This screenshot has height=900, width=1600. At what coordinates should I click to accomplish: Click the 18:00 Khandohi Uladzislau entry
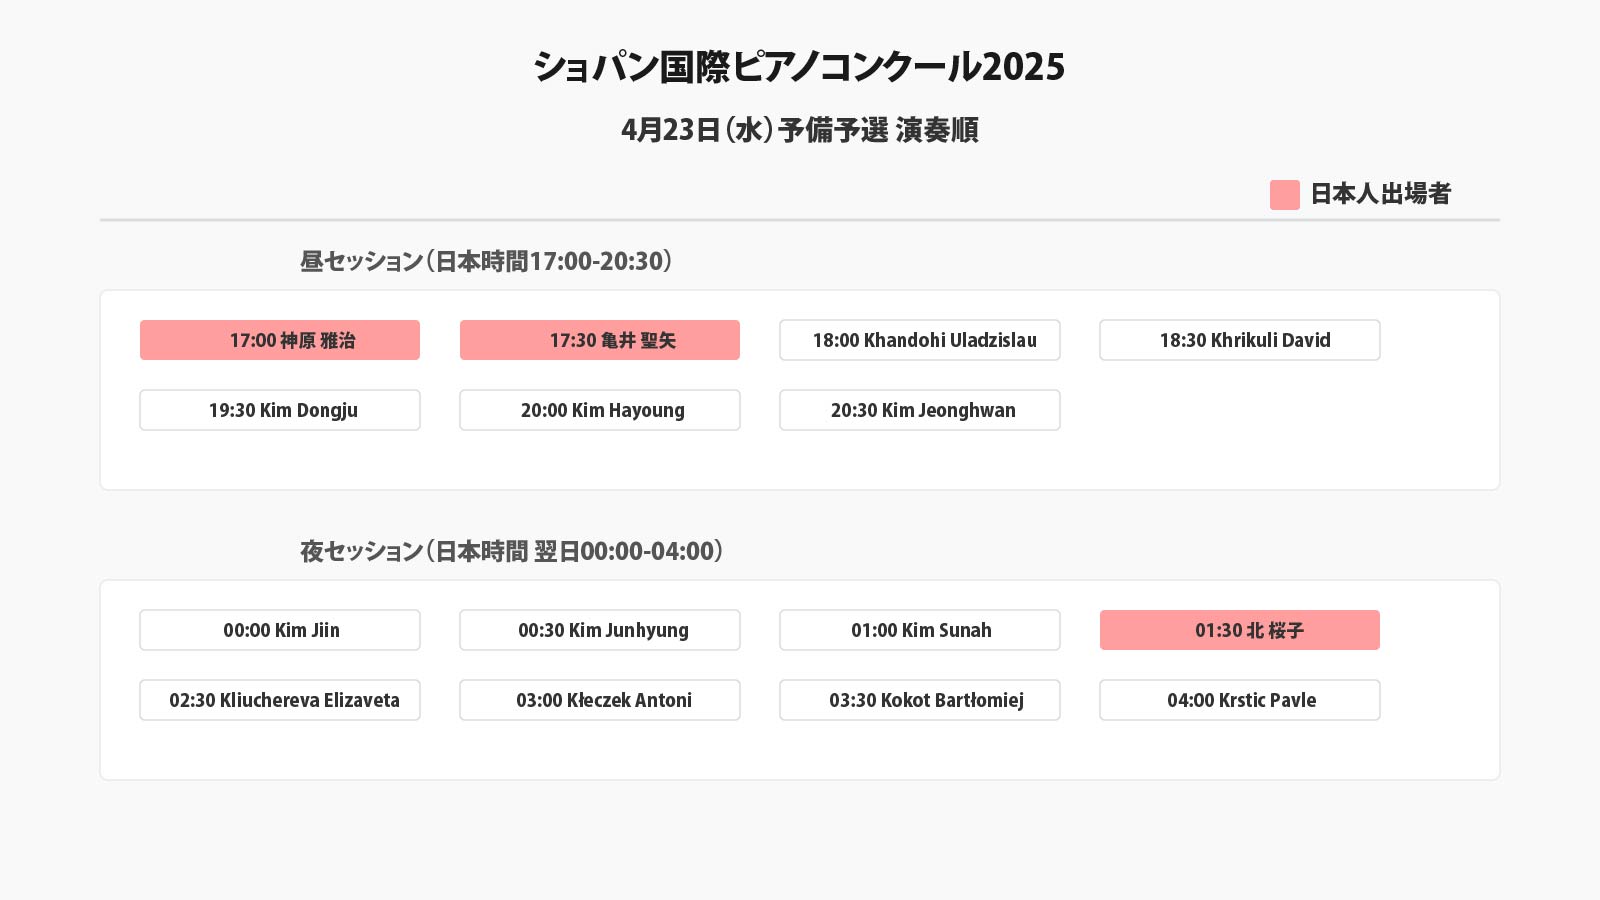tap(920, 340)
